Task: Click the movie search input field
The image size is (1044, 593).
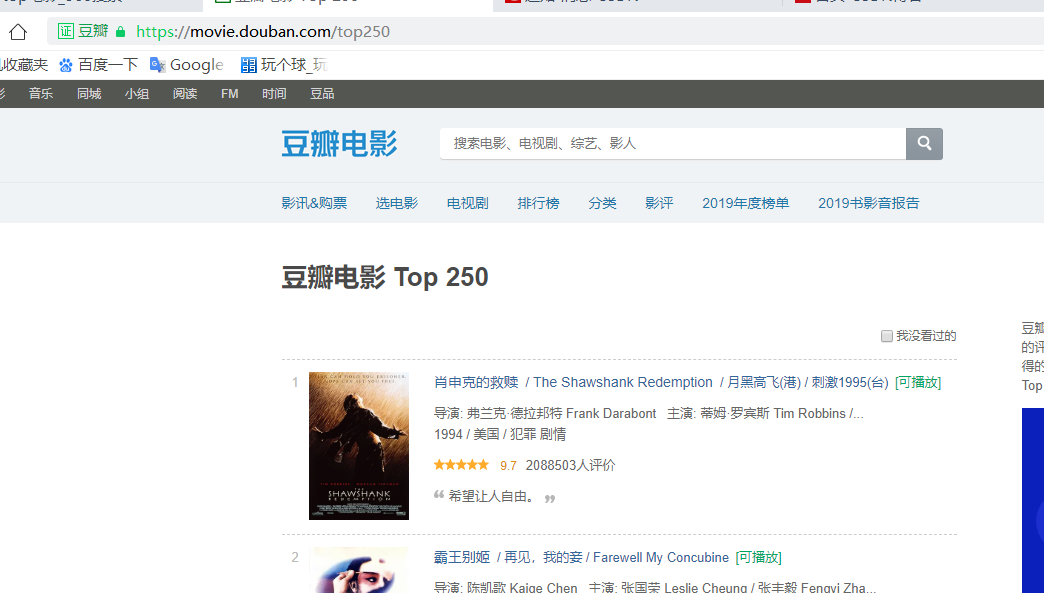Action: [670, 143]
